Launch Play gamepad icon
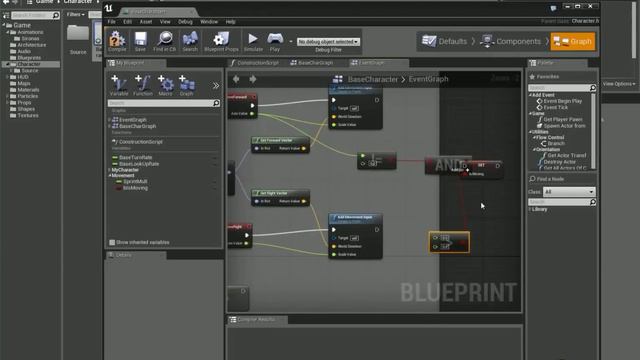 pos(275,41)
